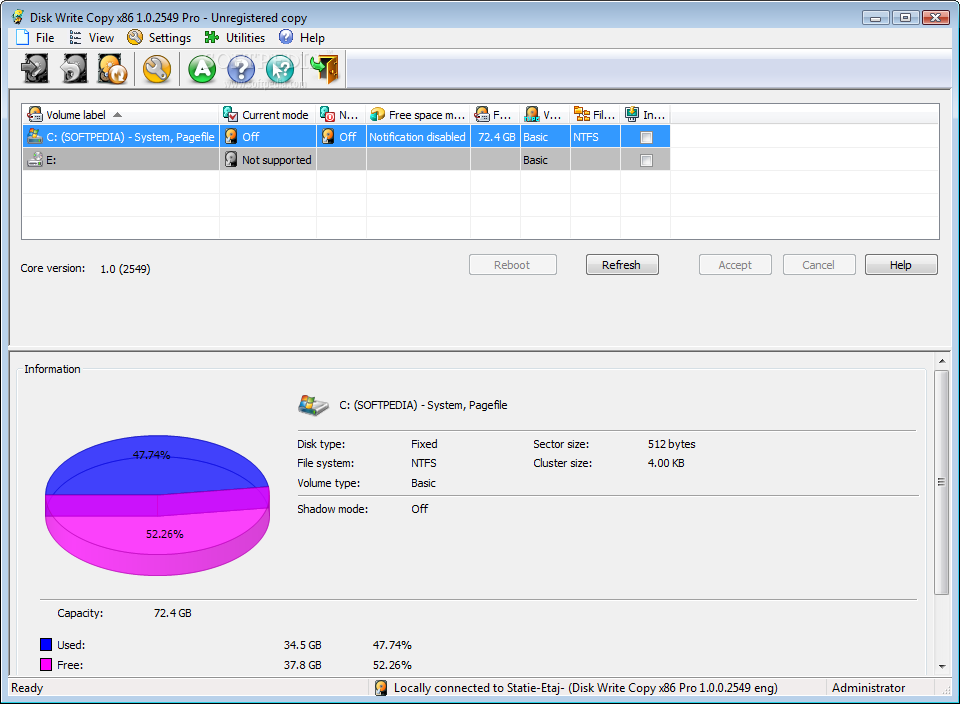Click the 'F...' column header

(495, 114)
